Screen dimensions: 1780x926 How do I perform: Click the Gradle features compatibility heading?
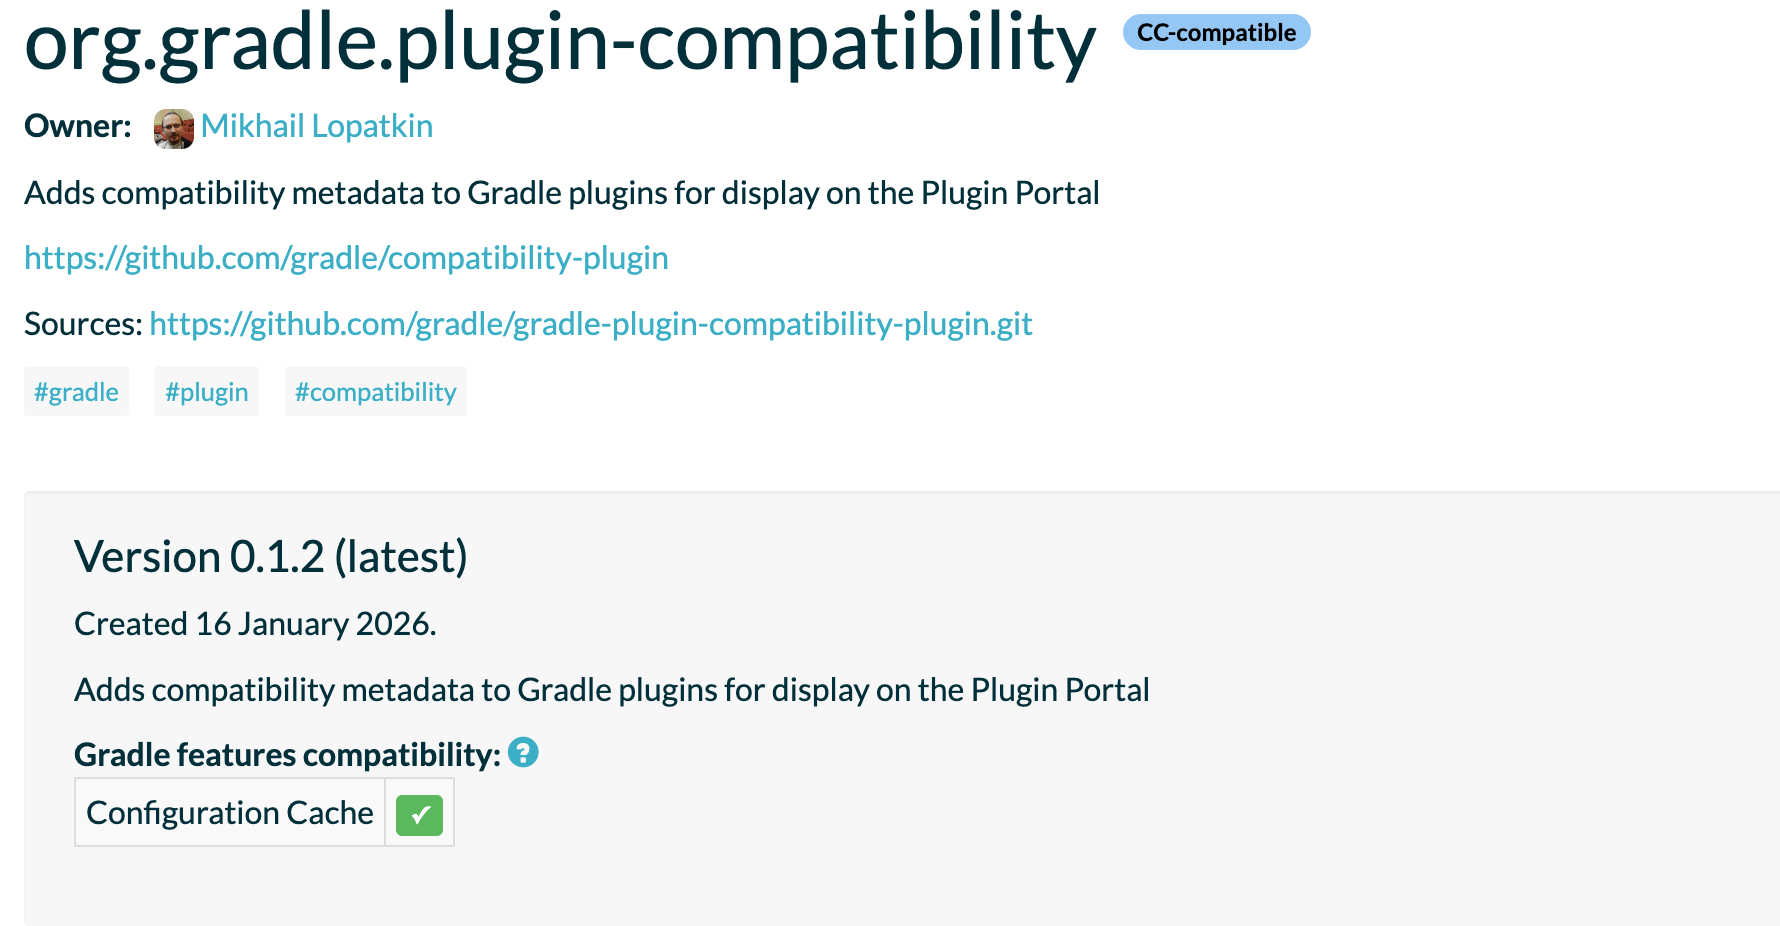point(287,755)
